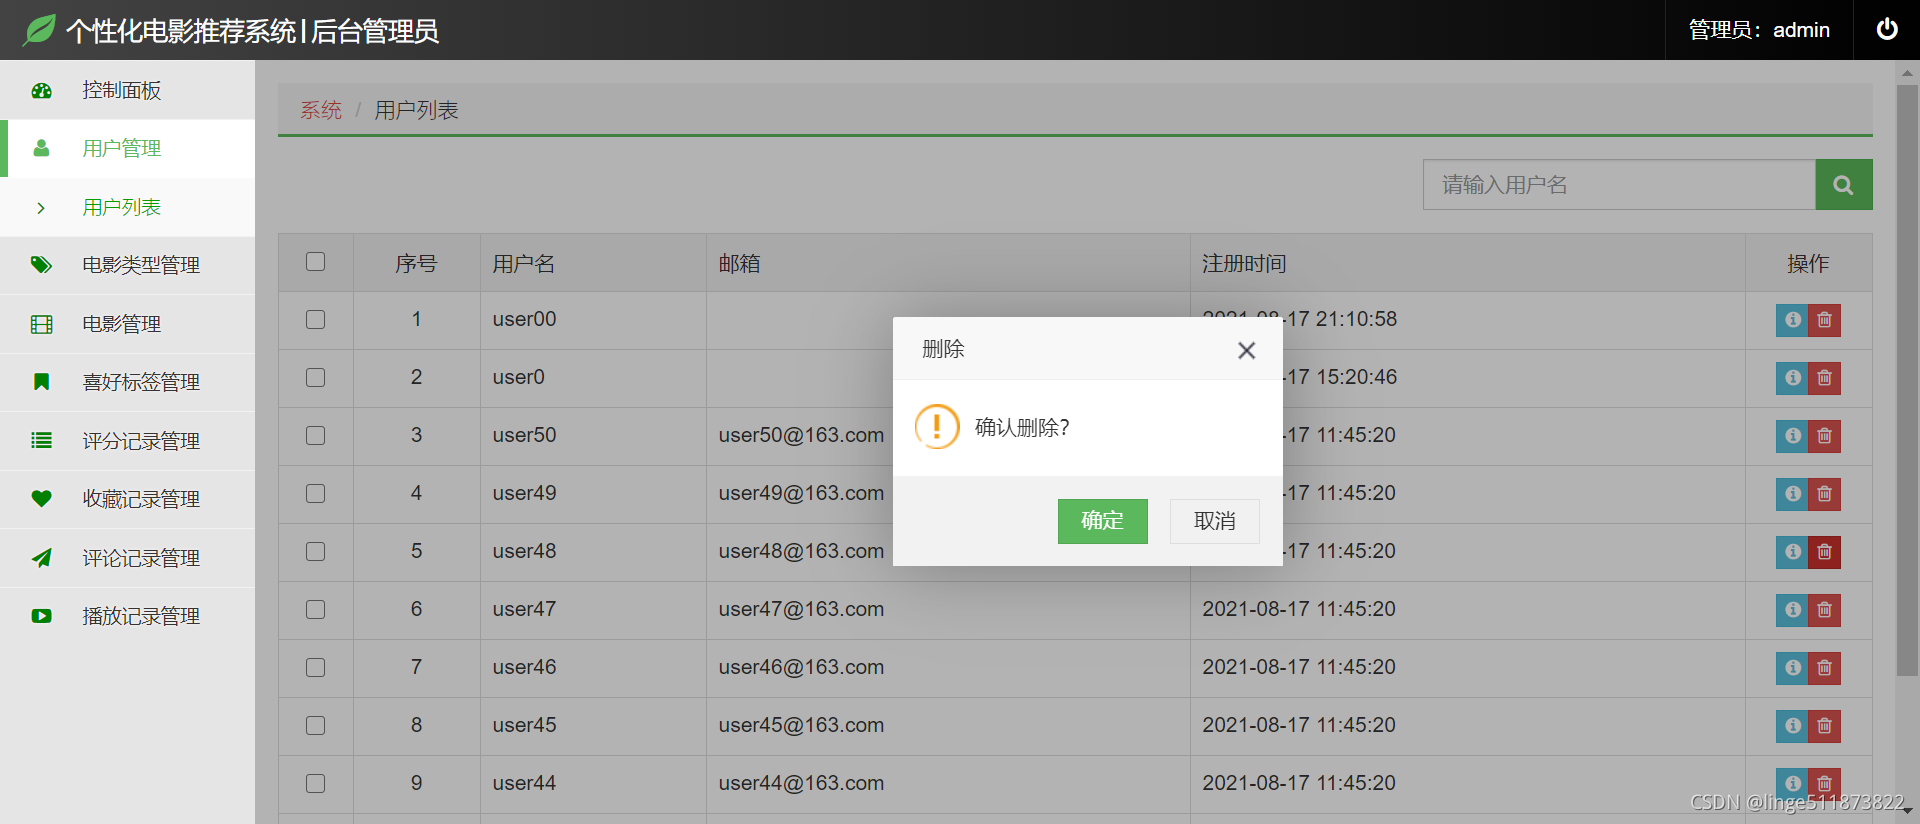Click the list icon beside 评分记录管理

tap(41, 440)
